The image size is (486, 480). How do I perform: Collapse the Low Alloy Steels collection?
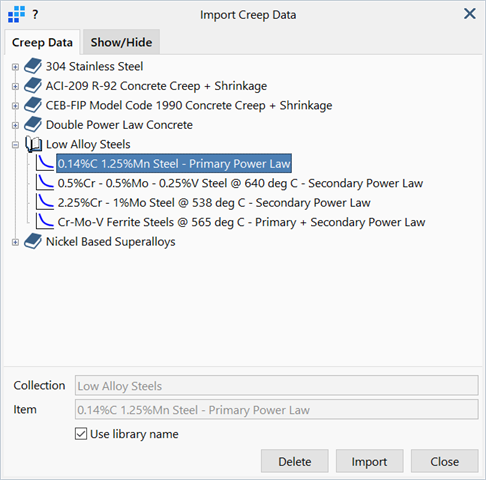[15, 145]
